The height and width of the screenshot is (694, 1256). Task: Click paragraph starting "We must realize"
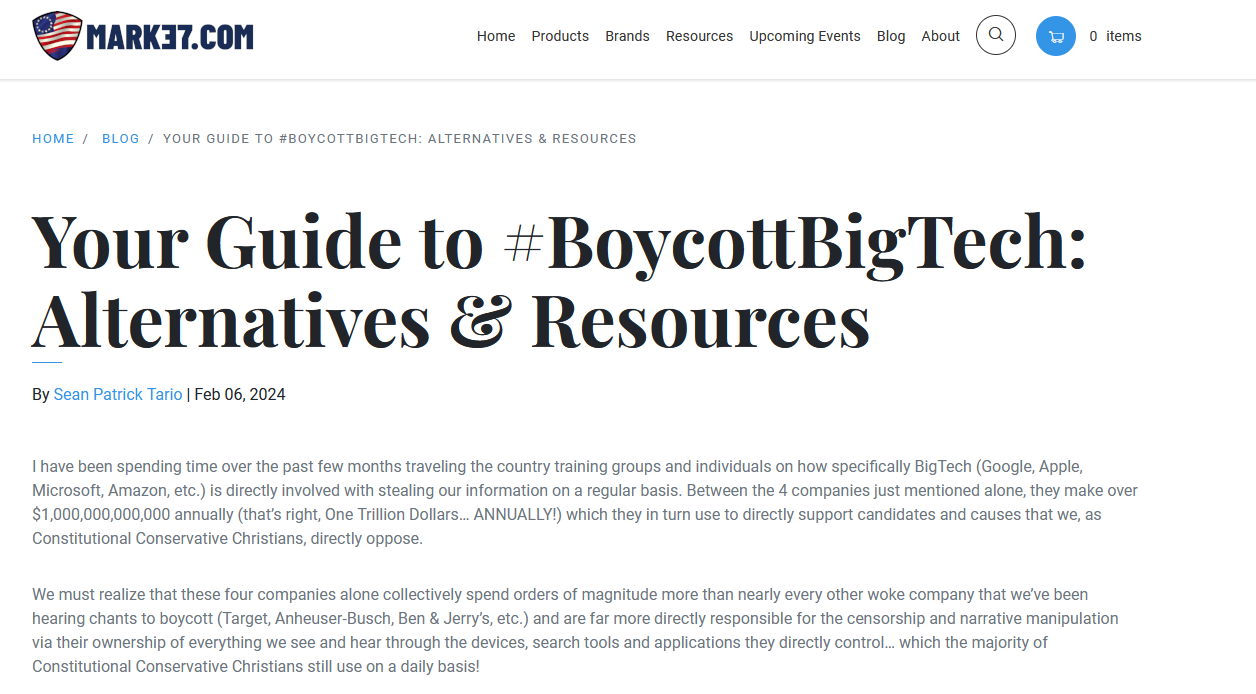tap(575, 631)
